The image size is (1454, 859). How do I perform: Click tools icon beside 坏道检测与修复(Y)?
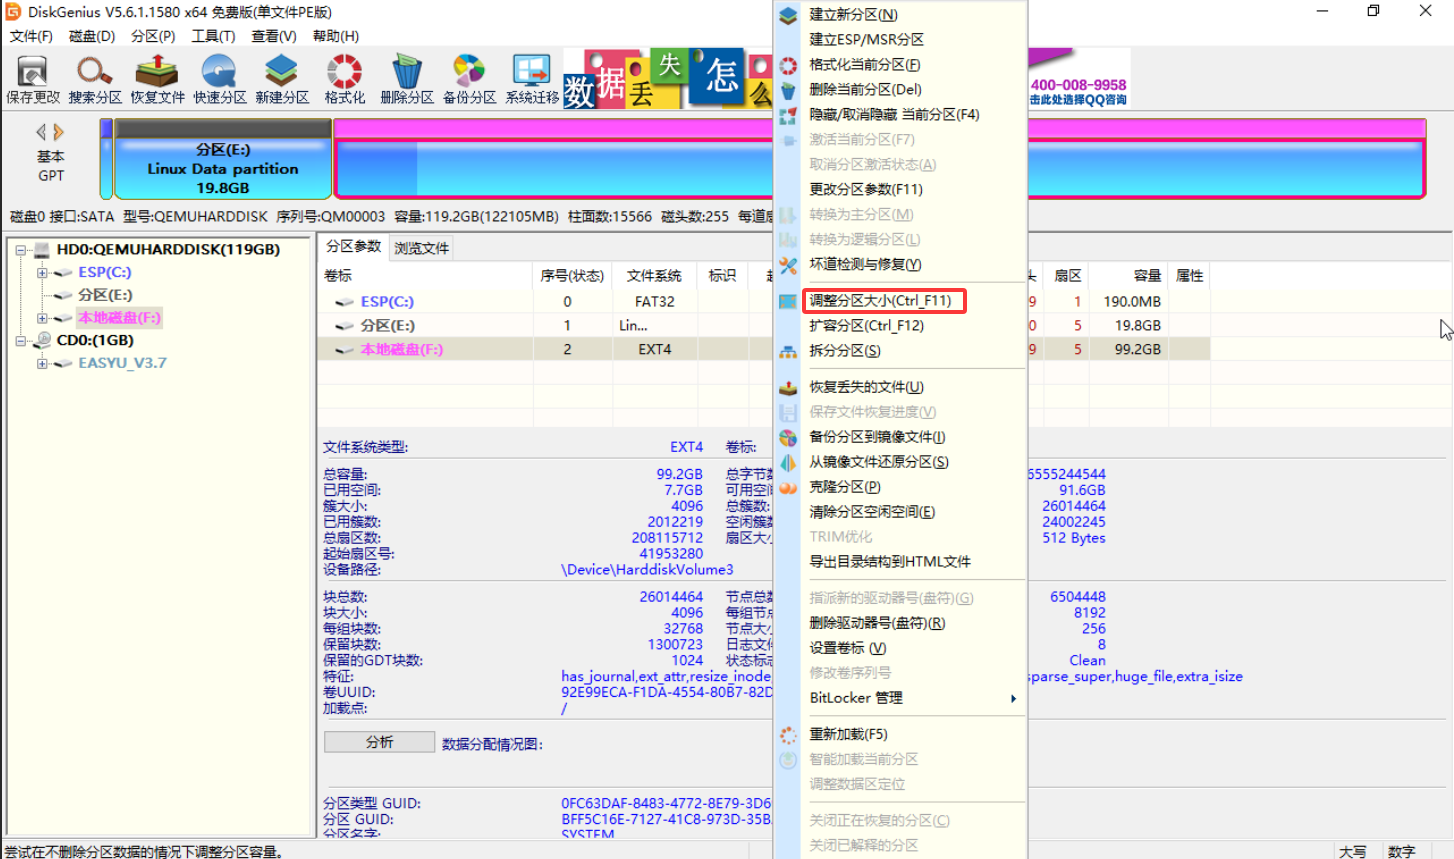pyautogui.click(x=788, y=265)
